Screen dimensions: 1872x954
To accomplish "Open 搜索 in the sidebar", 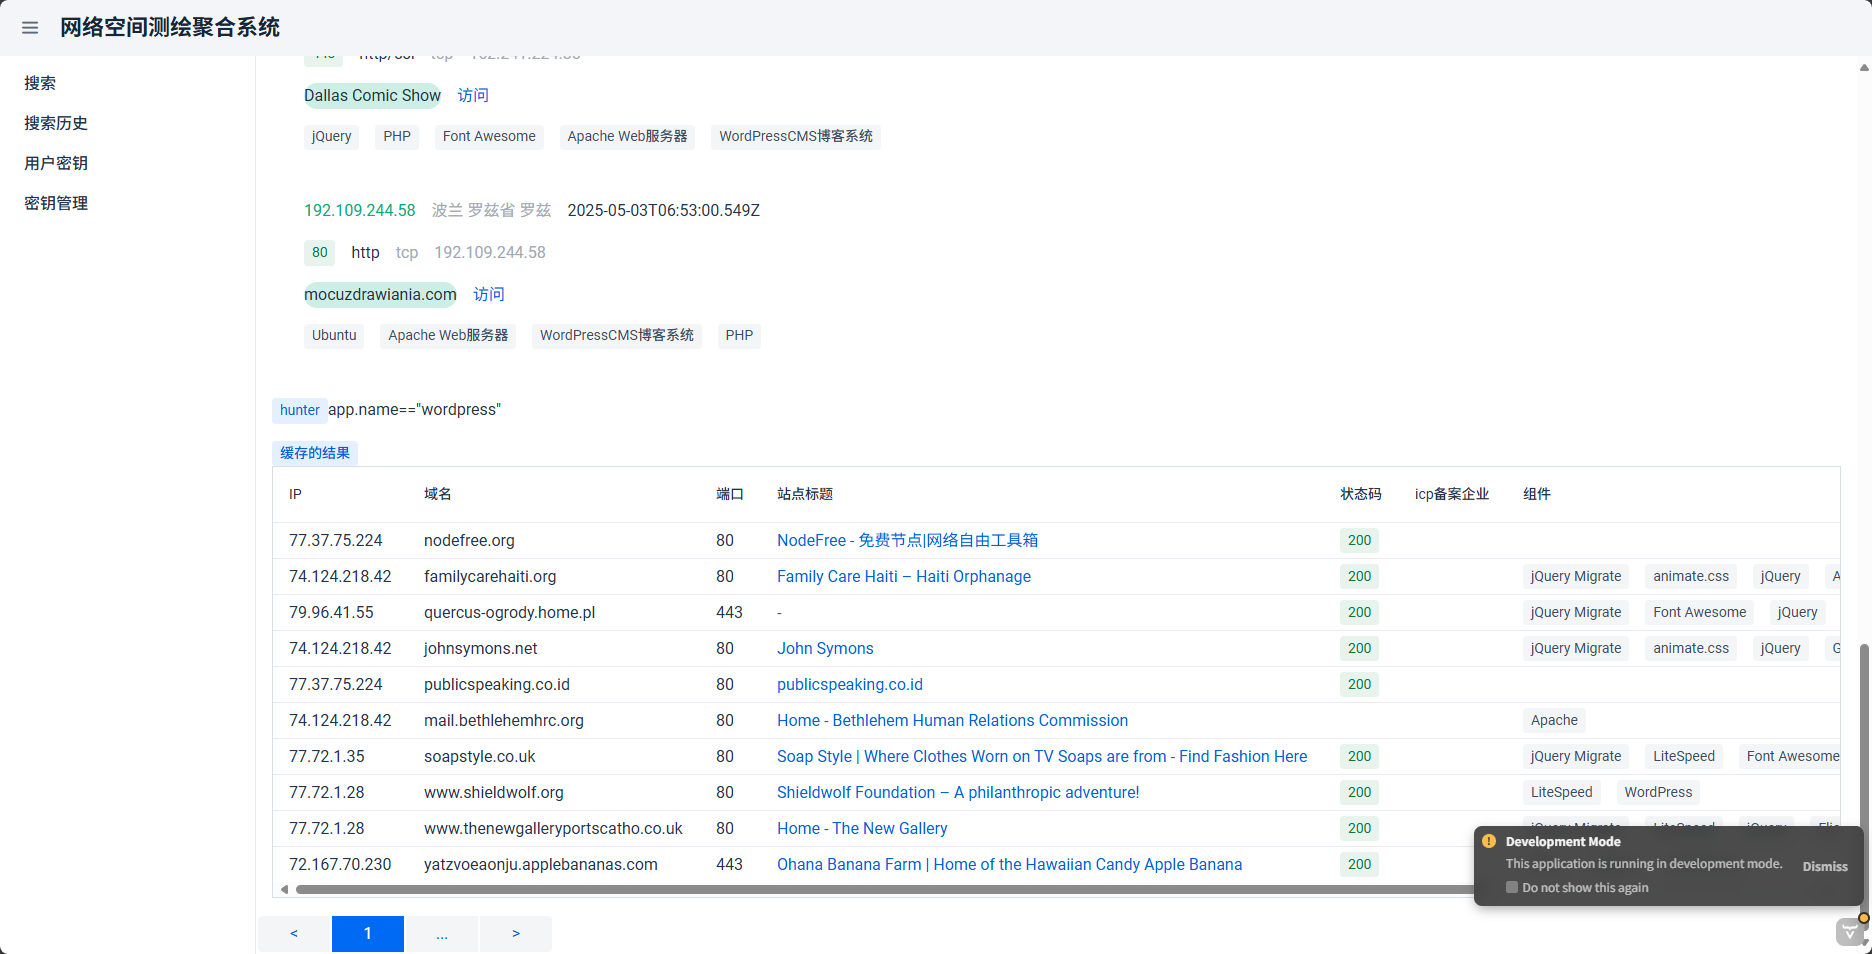I will point(40,83).
